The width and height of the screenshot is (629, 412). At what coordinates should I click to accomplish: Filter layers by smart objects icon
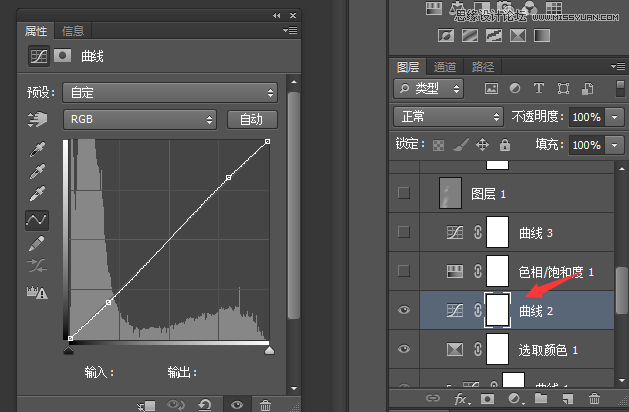pyautogui.click(x=587, y=88)
